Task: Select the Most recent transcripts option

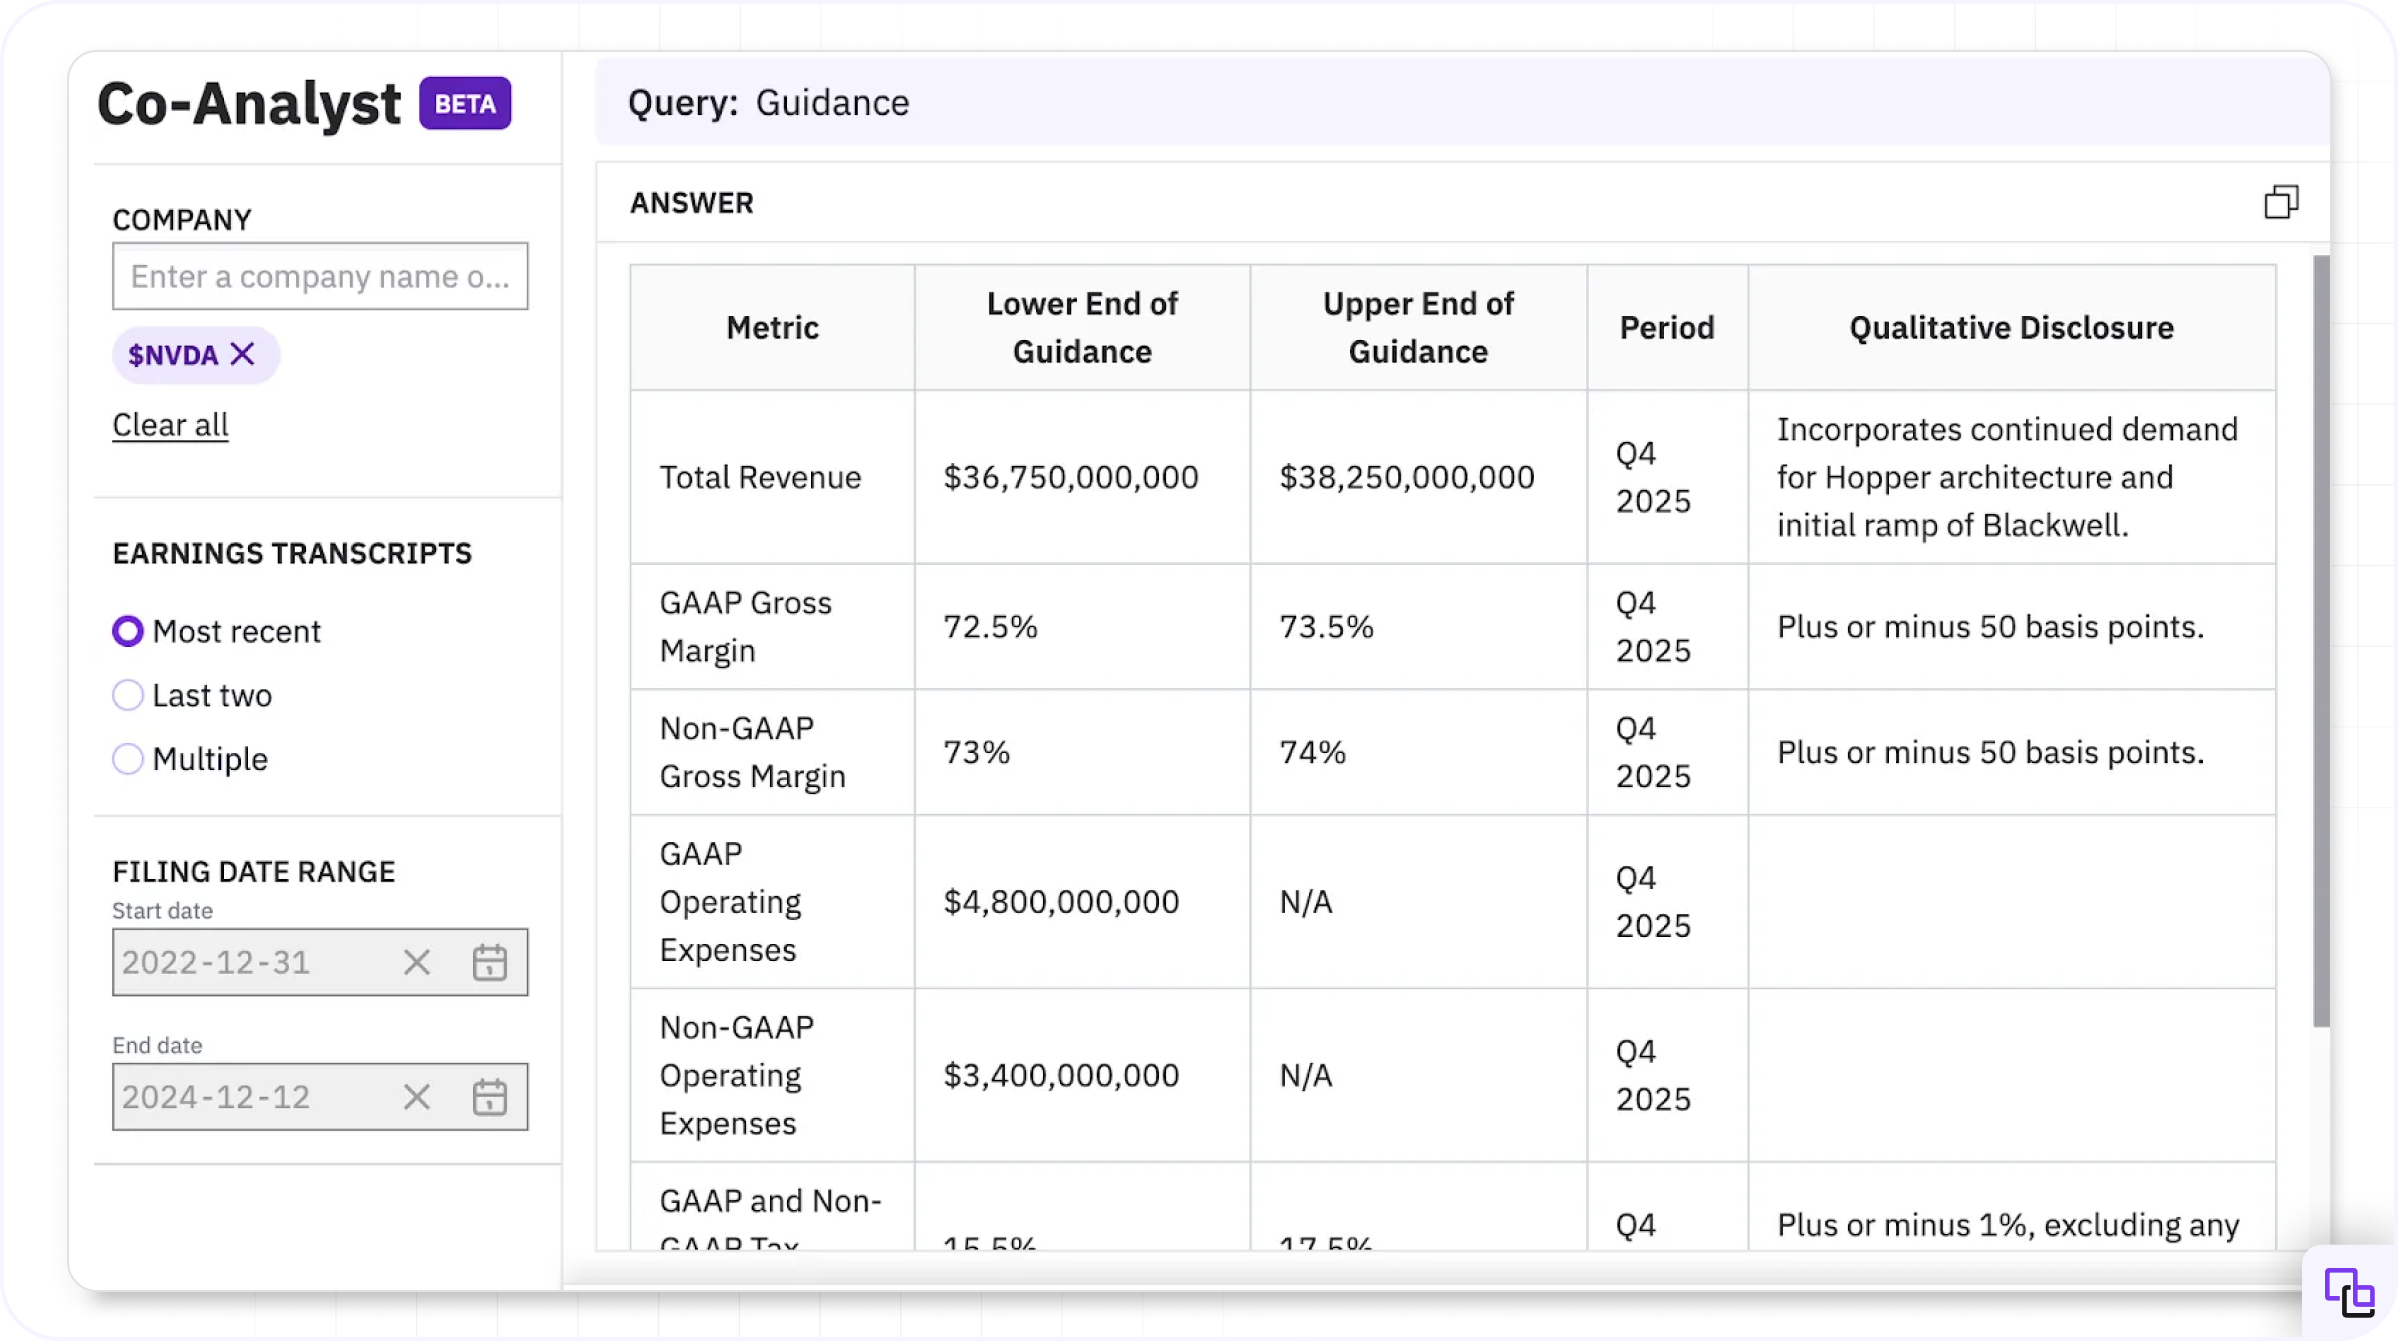Action: click(128, 631)
